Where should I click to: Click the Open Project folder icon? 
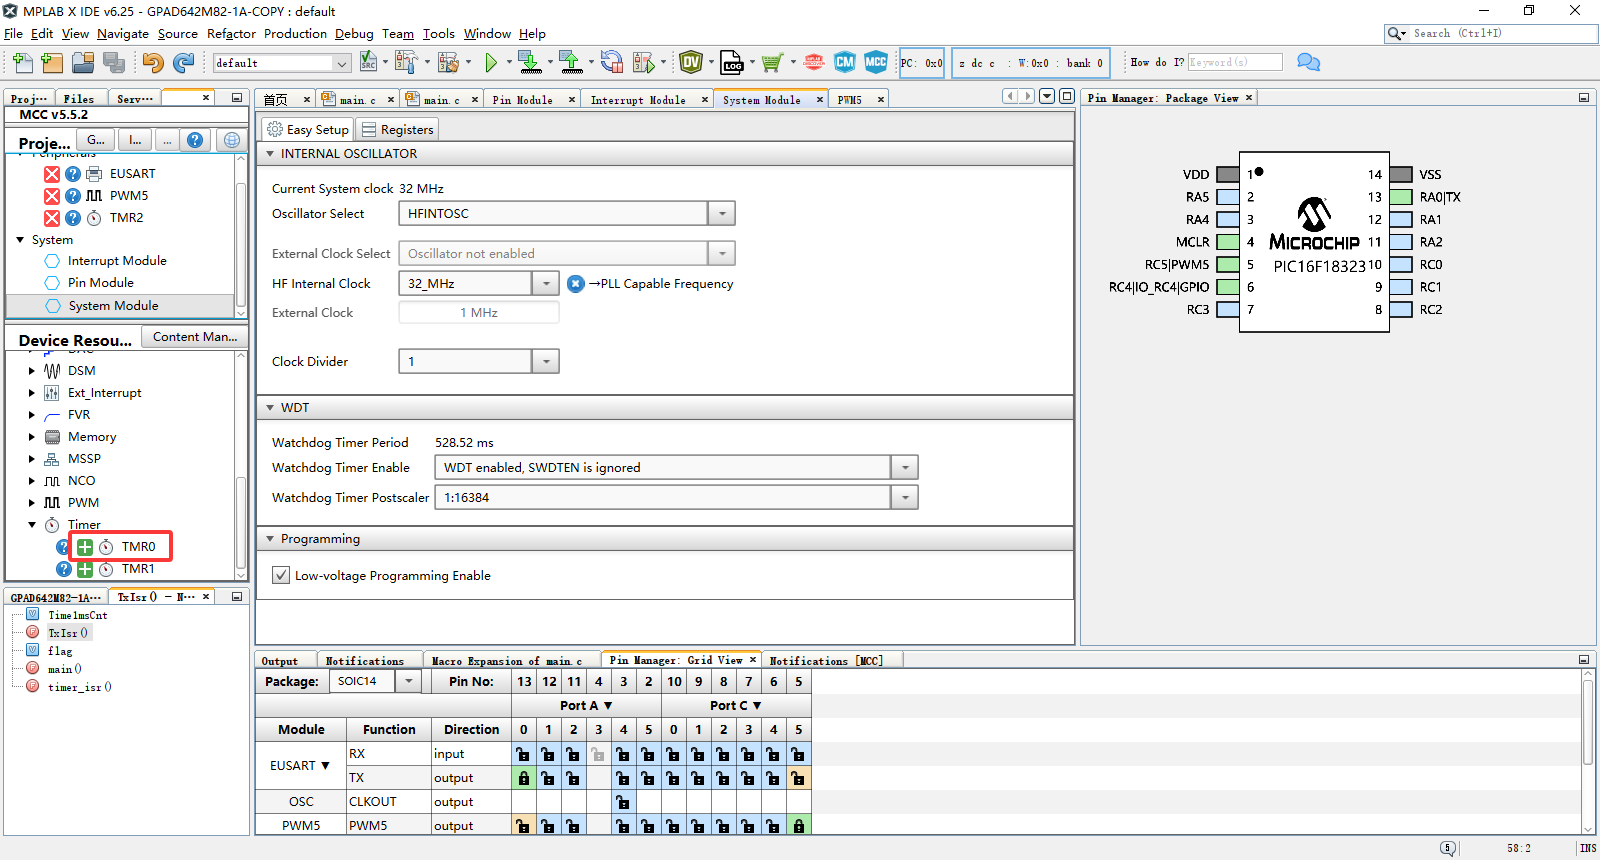pos(83,63)
